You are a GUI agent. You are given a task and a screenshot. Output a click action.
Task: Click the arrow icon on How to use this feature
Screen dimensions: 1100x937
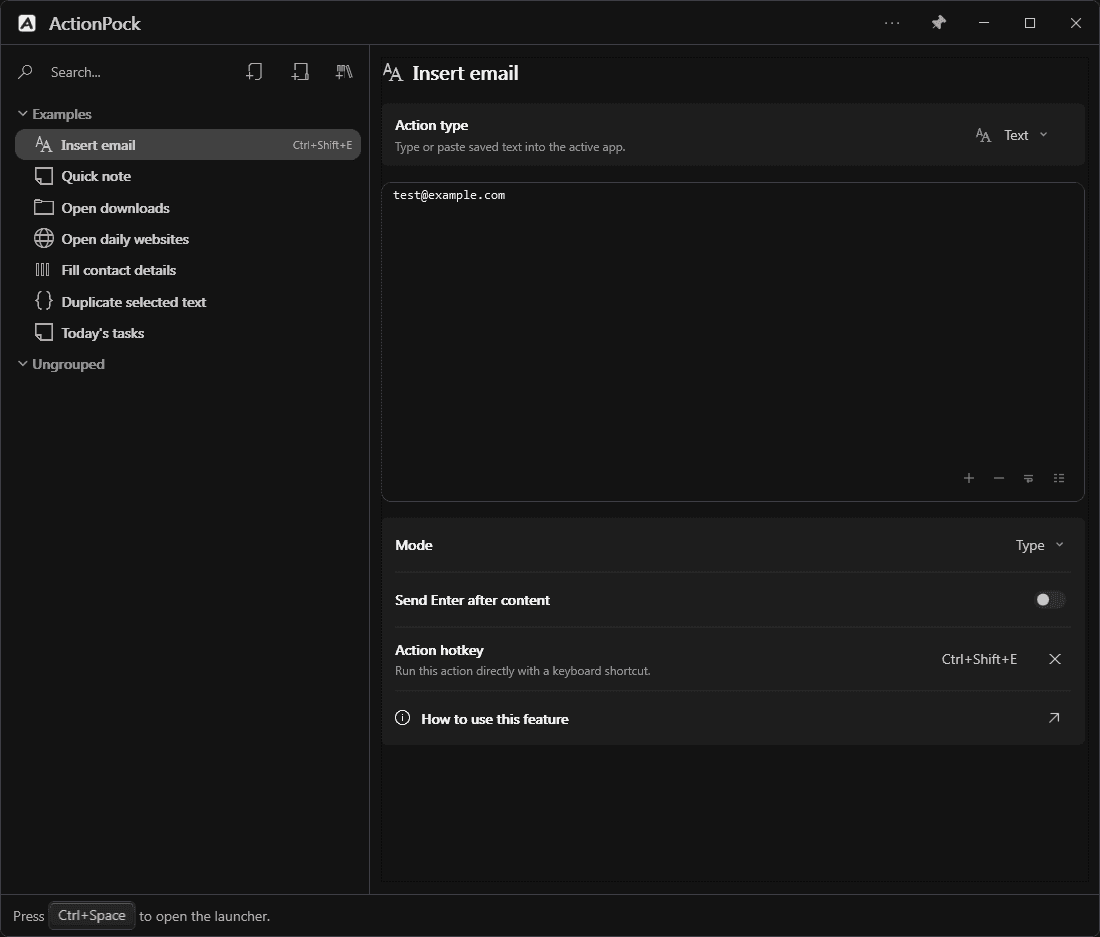1054,717
